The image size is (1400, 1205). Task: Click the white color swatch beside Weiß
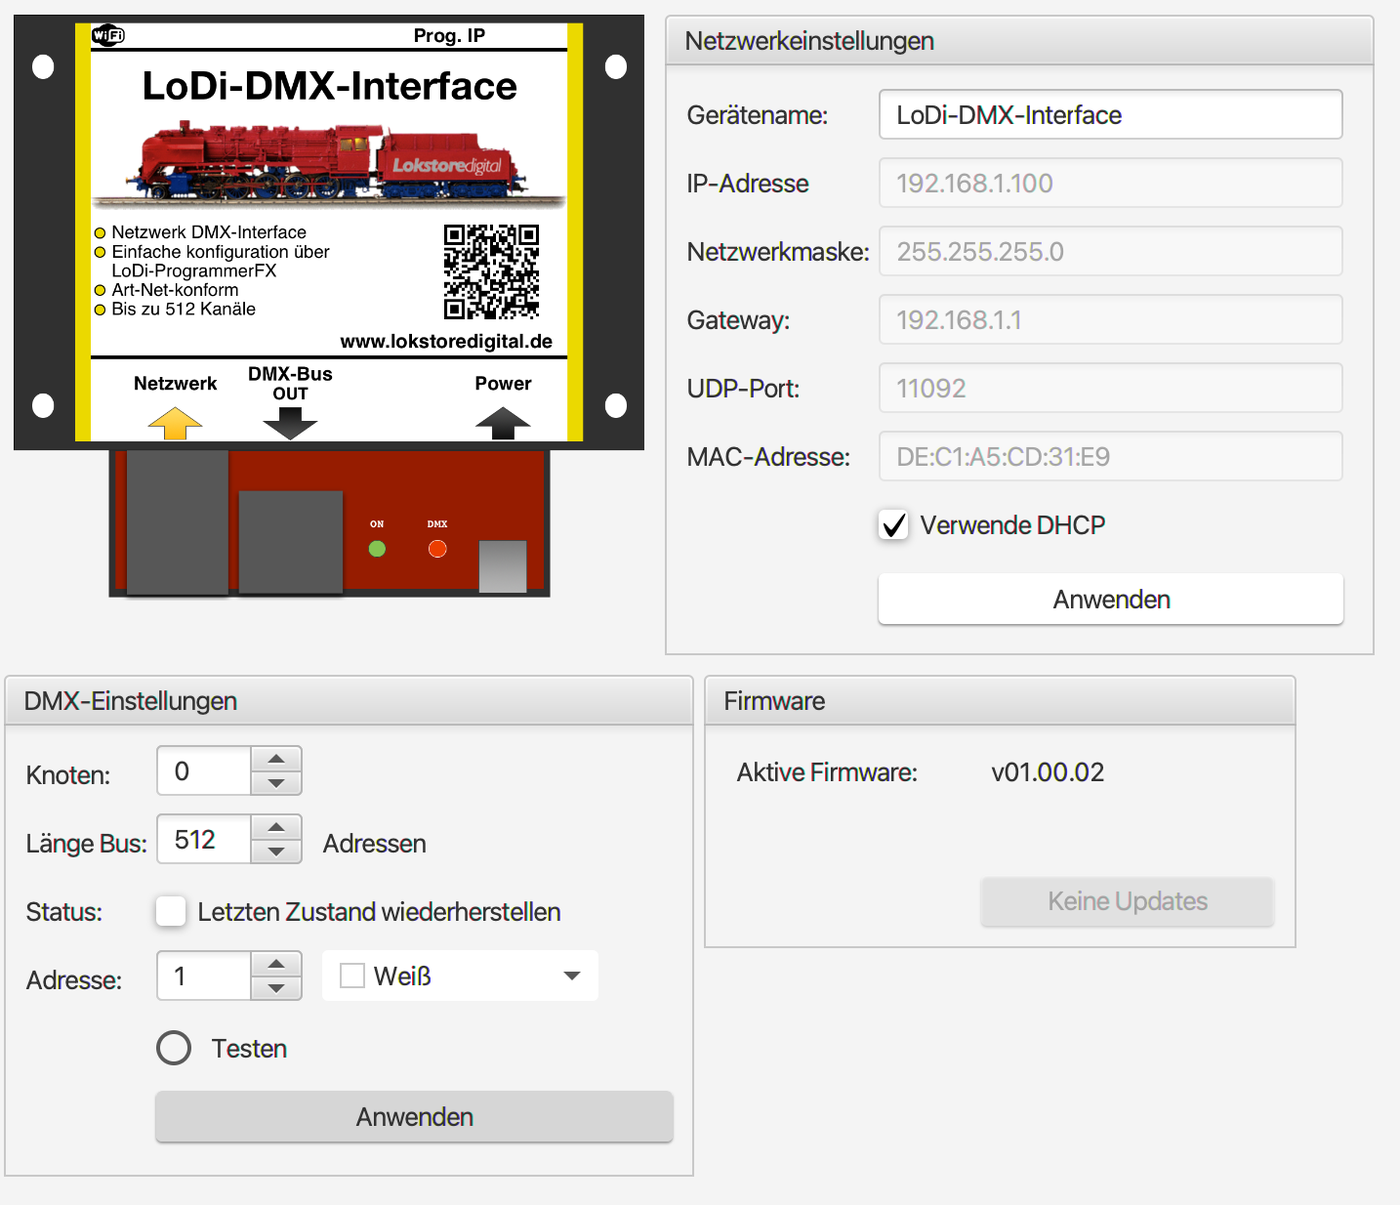[x=352, y=976]
